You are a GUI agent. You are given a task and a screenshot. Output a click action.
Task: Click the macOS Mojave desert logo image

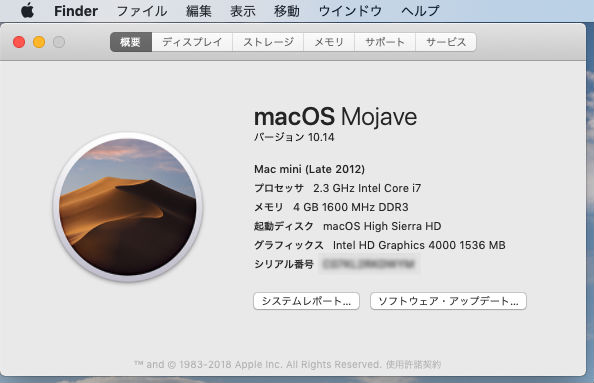(128, 207)
